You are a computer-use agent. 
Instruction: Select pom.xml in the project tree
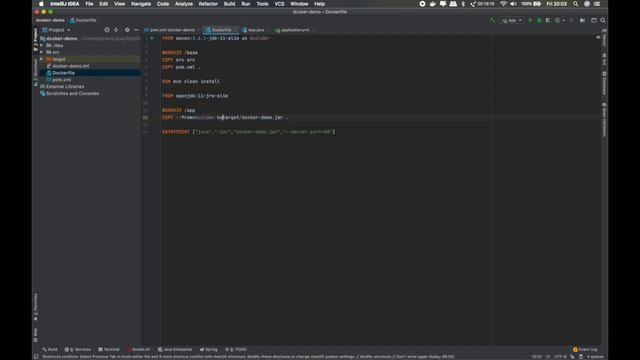(59, 80)
